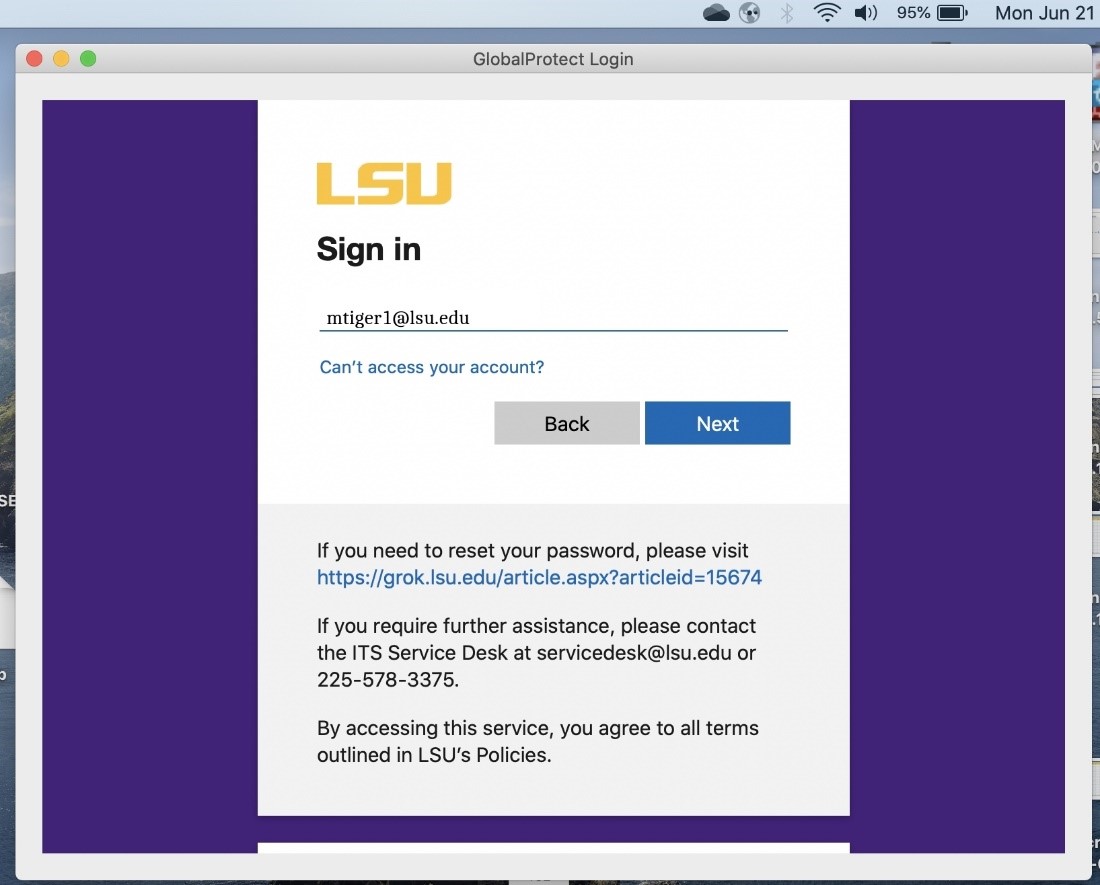Open the volume control in the menu bar
Screen dimensions: 1100x885
click(866, 13)
